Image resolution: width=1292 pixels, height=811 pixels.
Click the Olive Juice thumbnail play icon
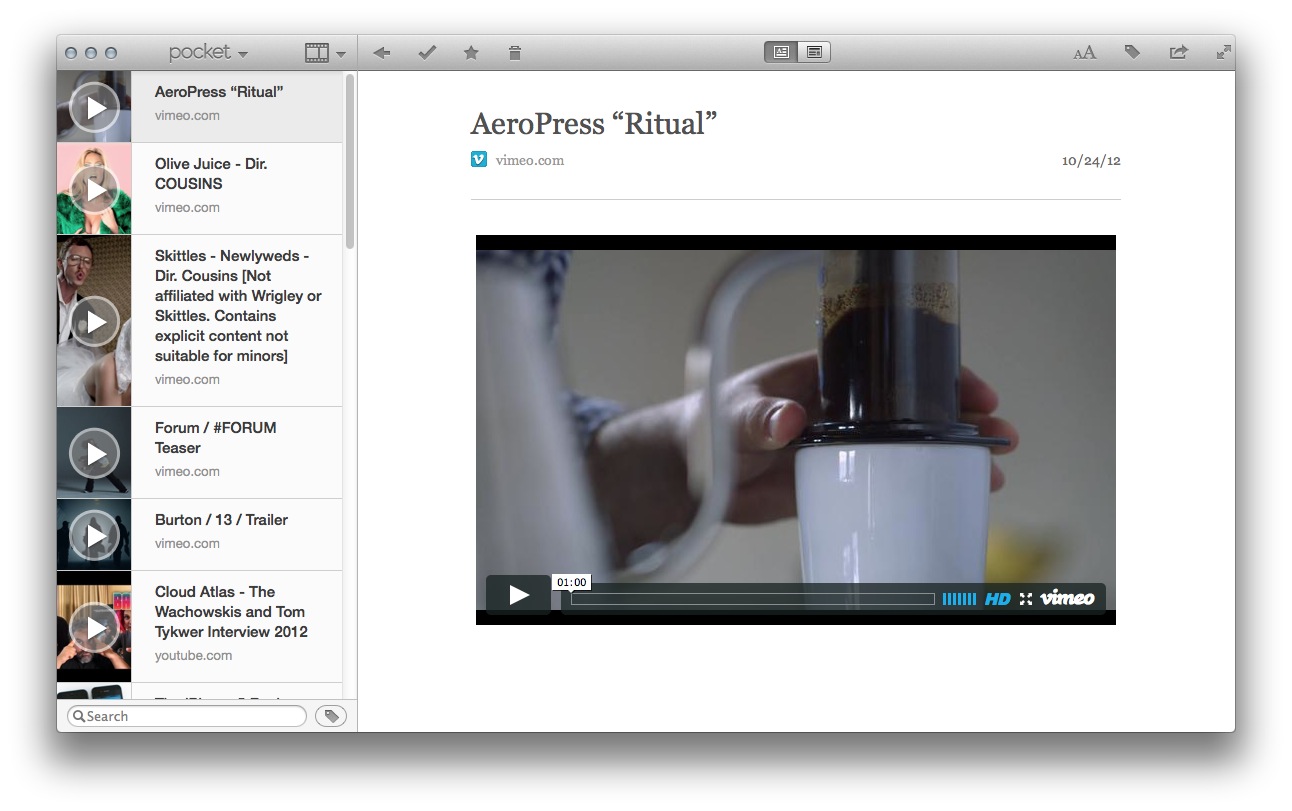(x=94, y=189)
